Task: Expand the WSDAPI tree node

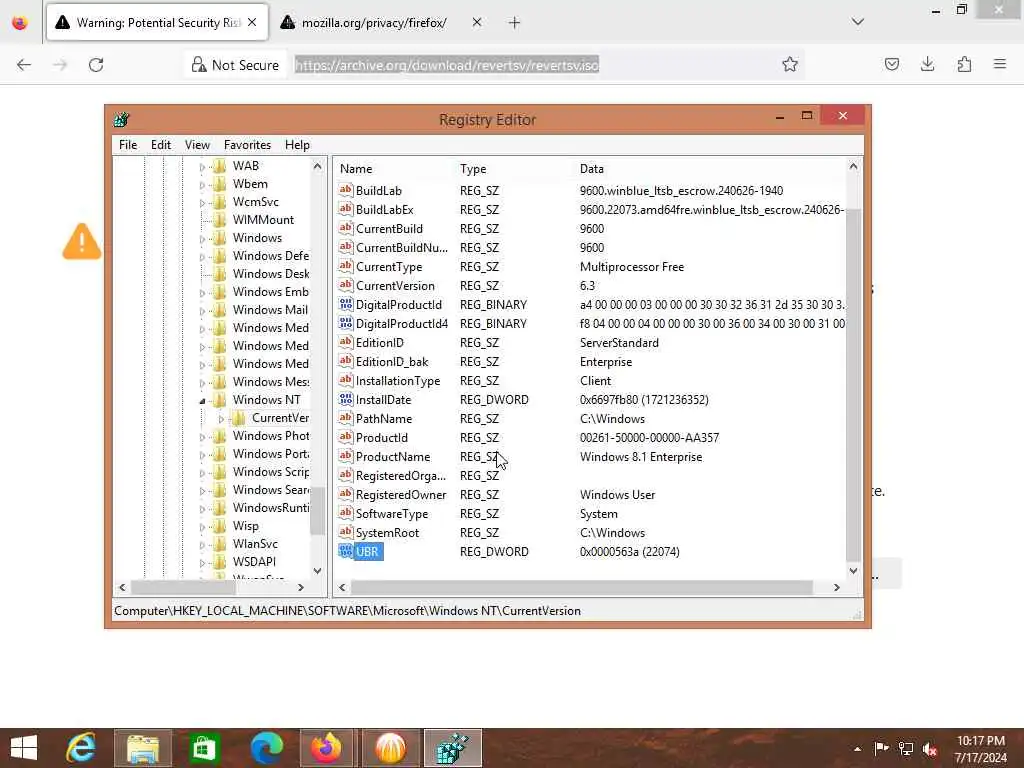Action: coord(202,562)
